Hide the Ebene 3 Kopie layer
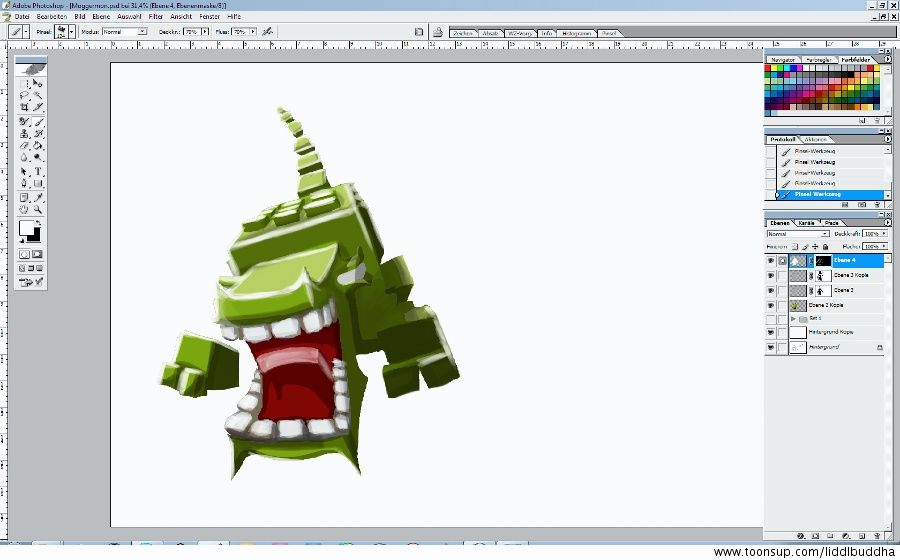The image size is (900, 560). click(x=771, y=276)
